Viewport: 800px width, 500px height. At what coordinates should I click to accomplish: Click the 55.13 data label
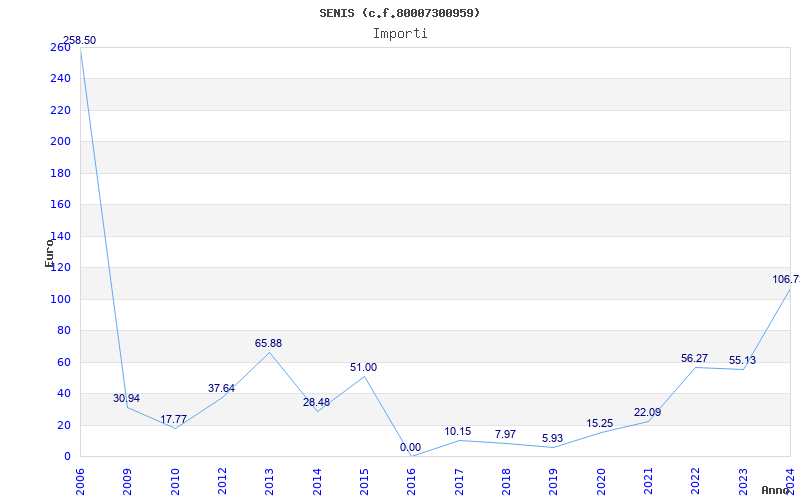pos(742,361)
